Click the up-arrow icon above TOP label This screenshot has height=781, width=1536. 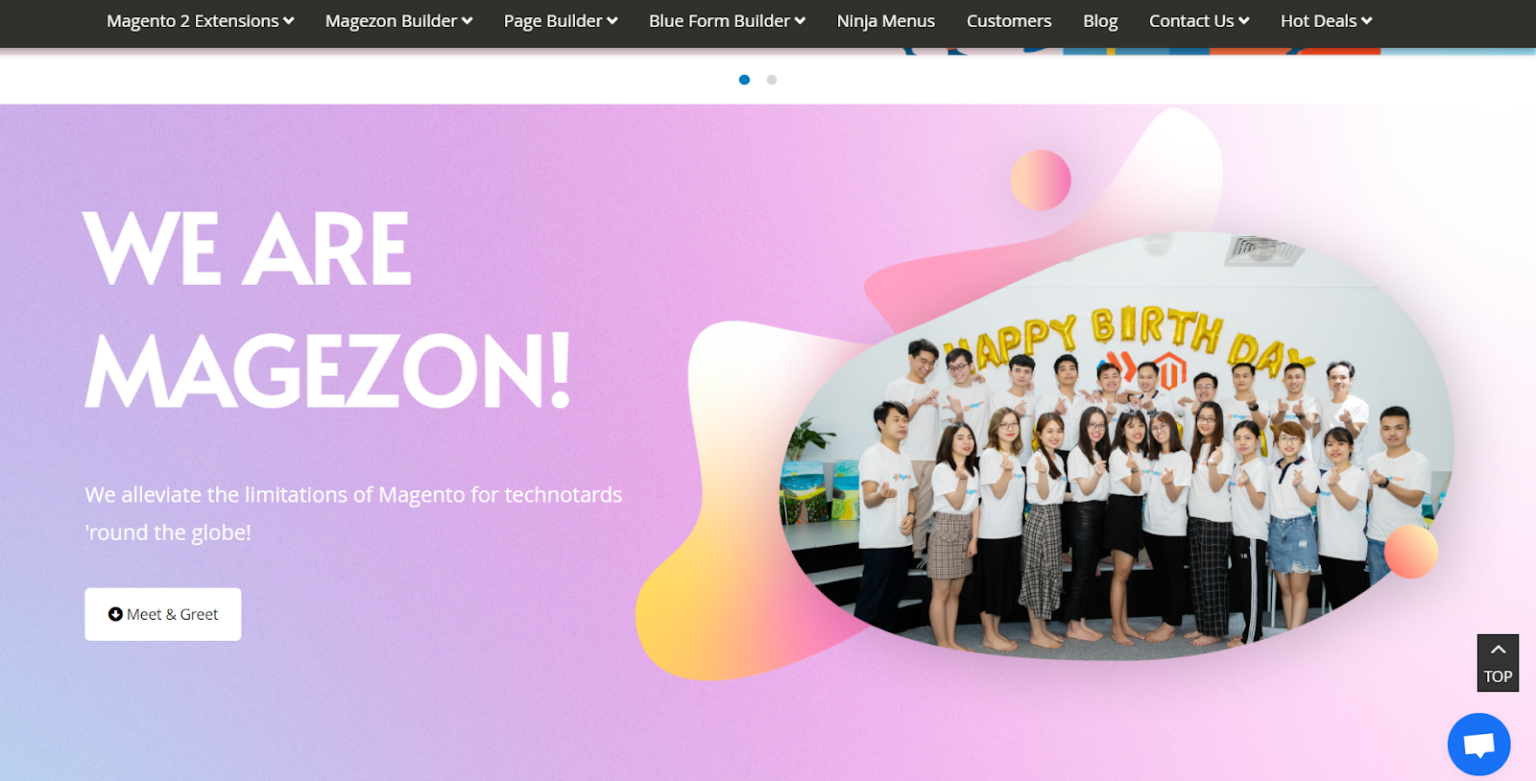point(1497,649)
